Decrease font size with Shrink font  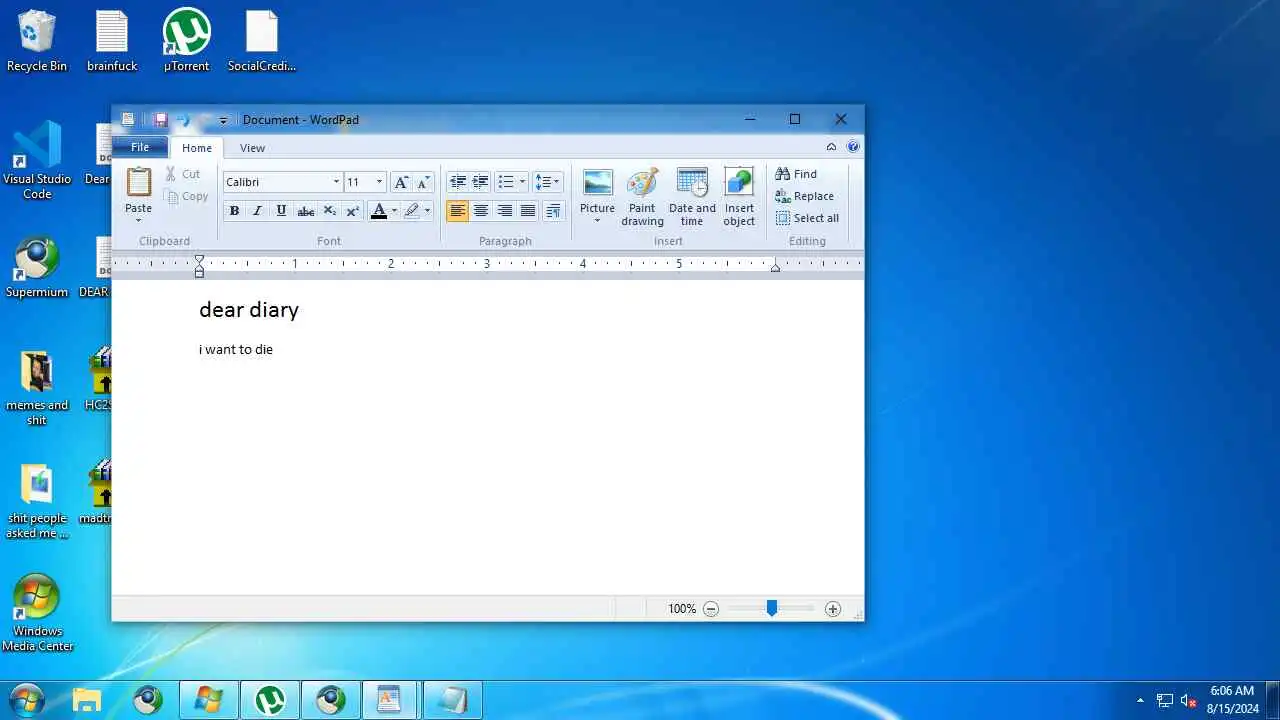point(423,182)
